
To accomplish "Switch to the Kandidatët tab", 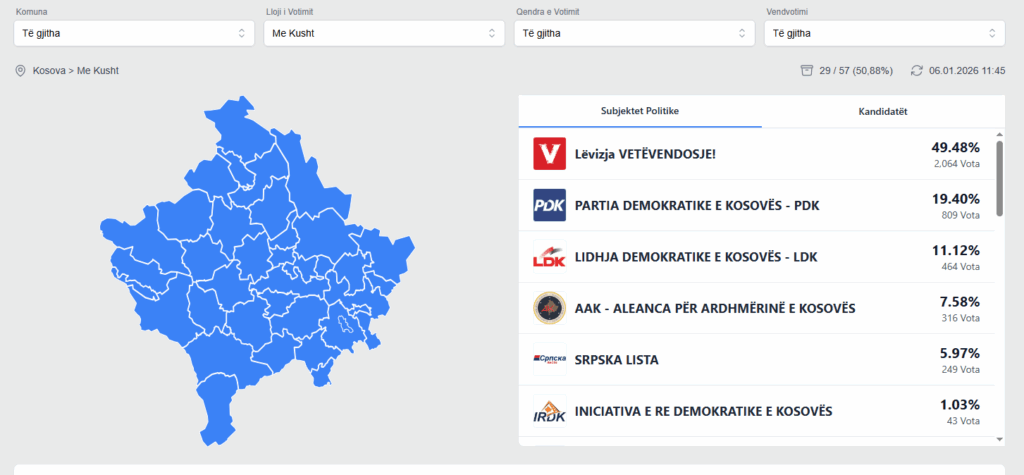I will click(x=883, y=111).
